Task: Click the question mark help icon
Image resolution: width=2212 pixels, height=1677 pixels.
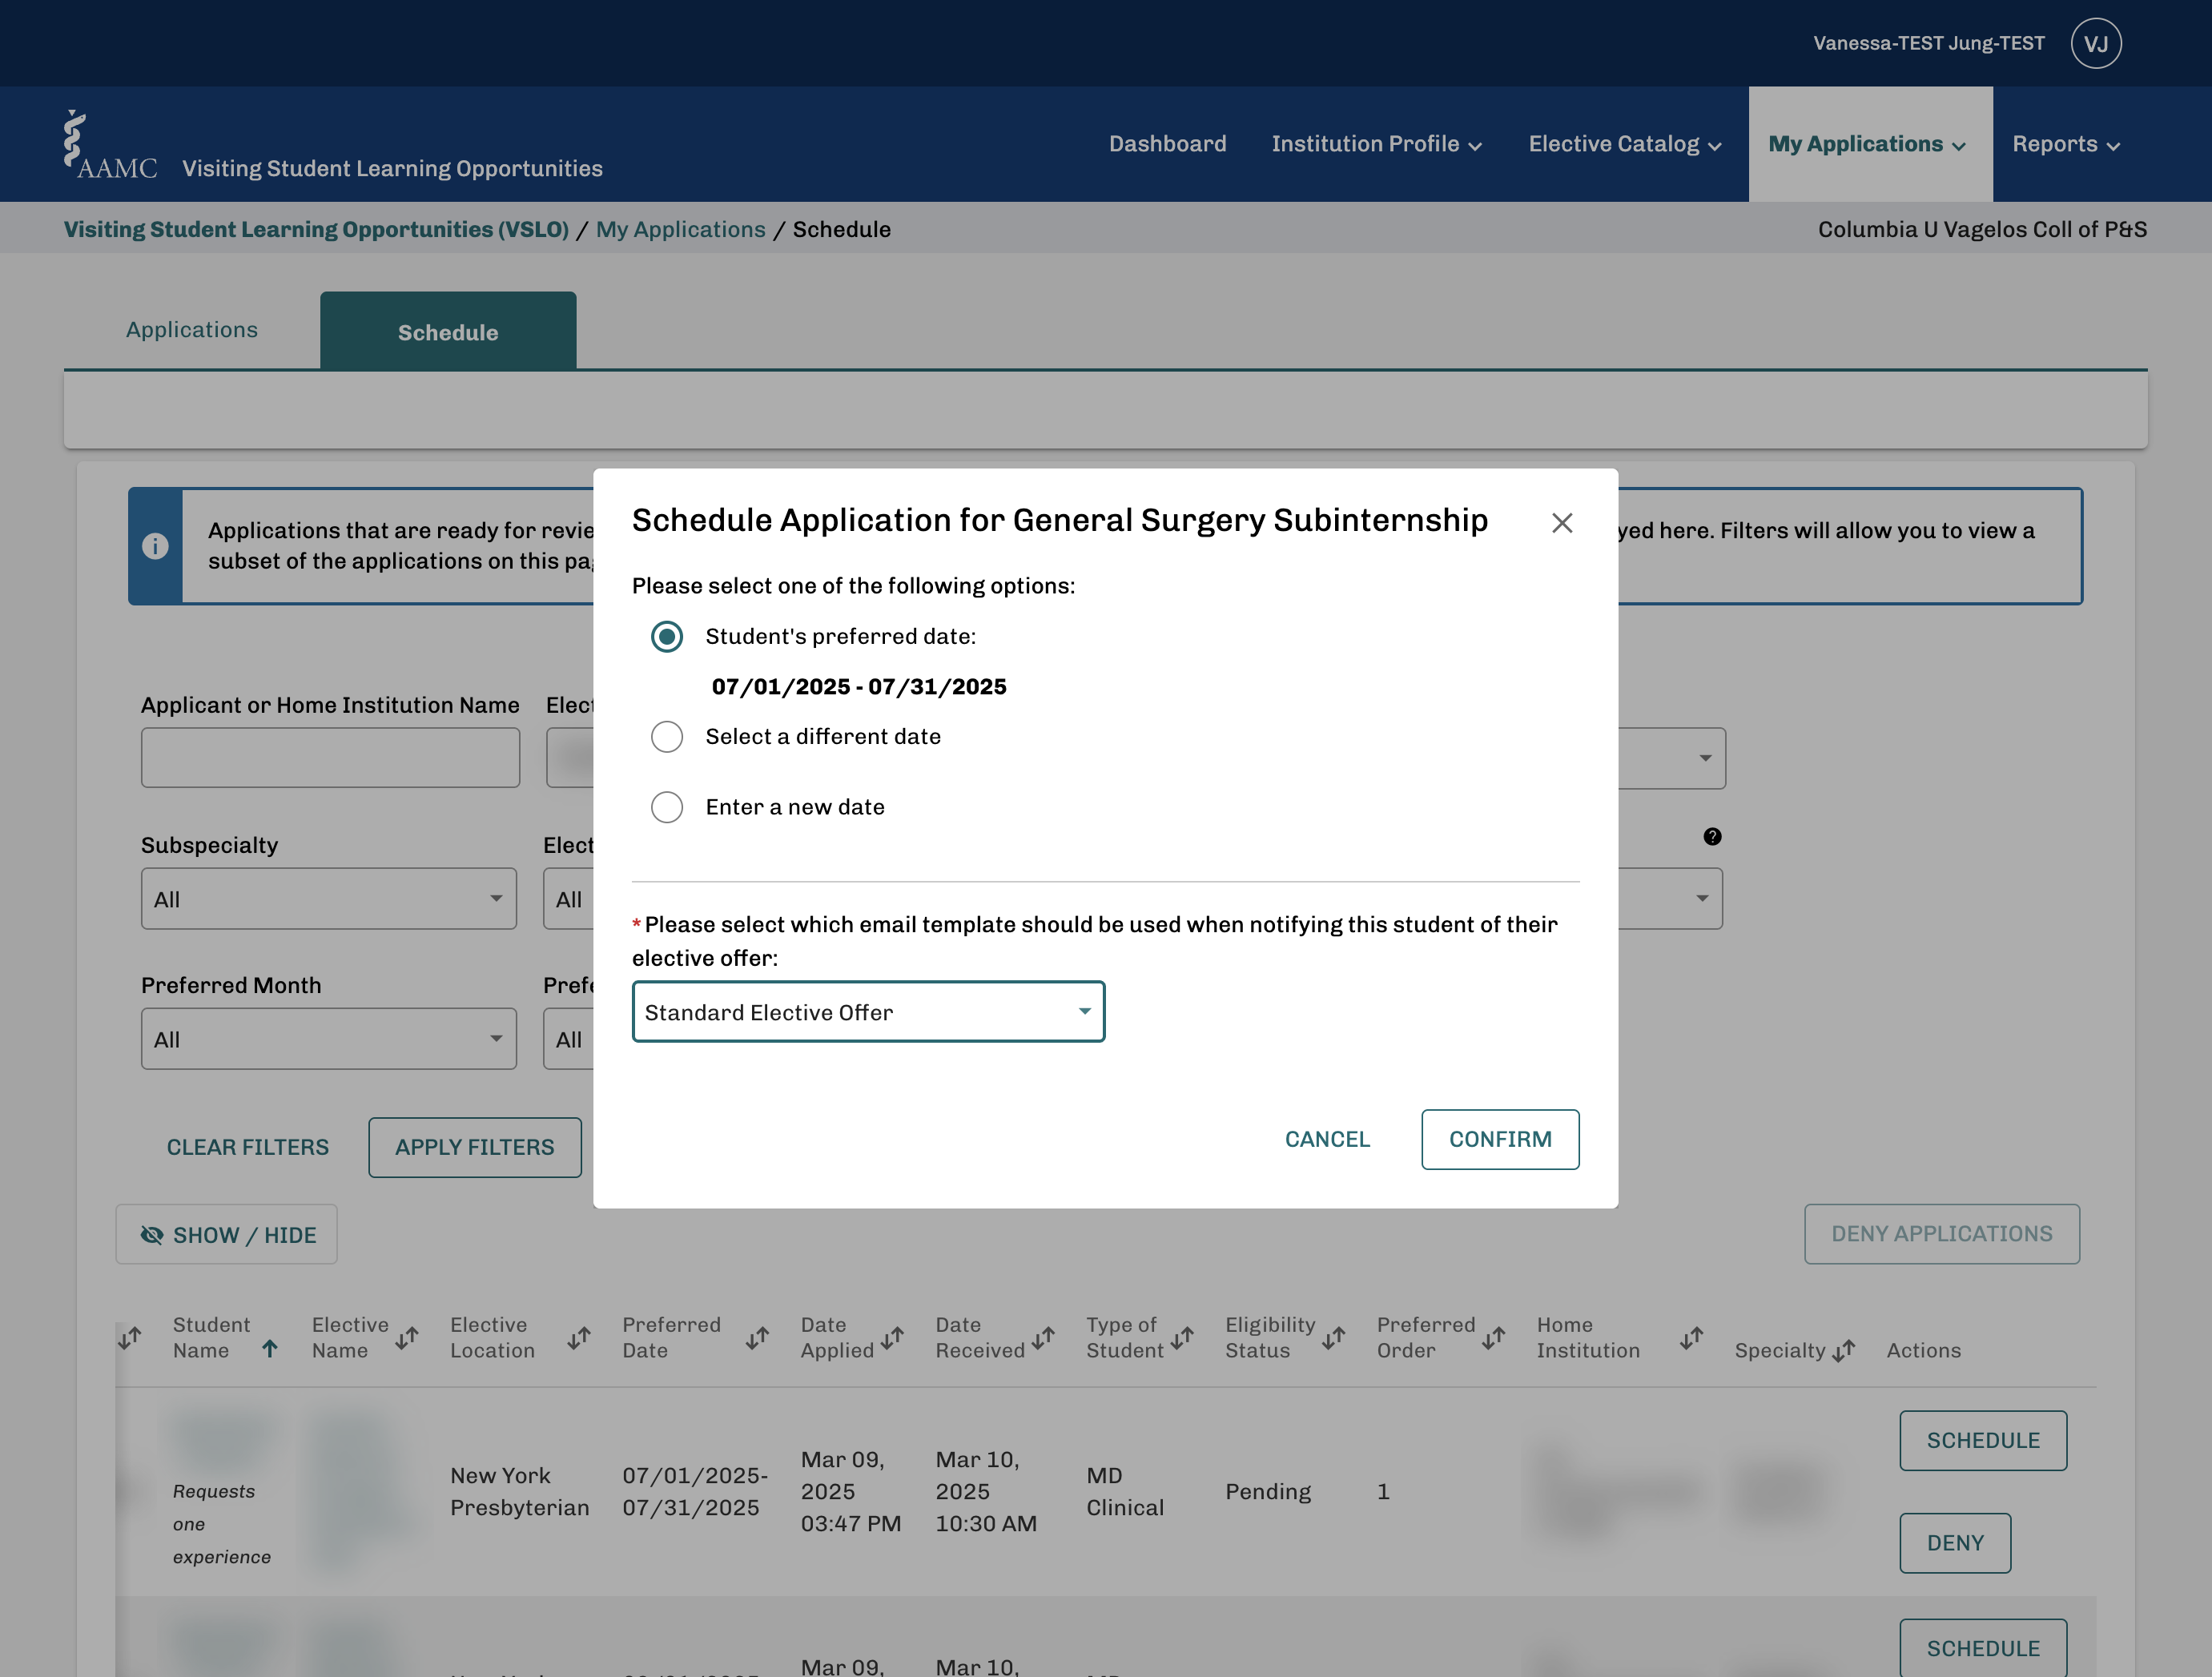Action: point(1712,837)
